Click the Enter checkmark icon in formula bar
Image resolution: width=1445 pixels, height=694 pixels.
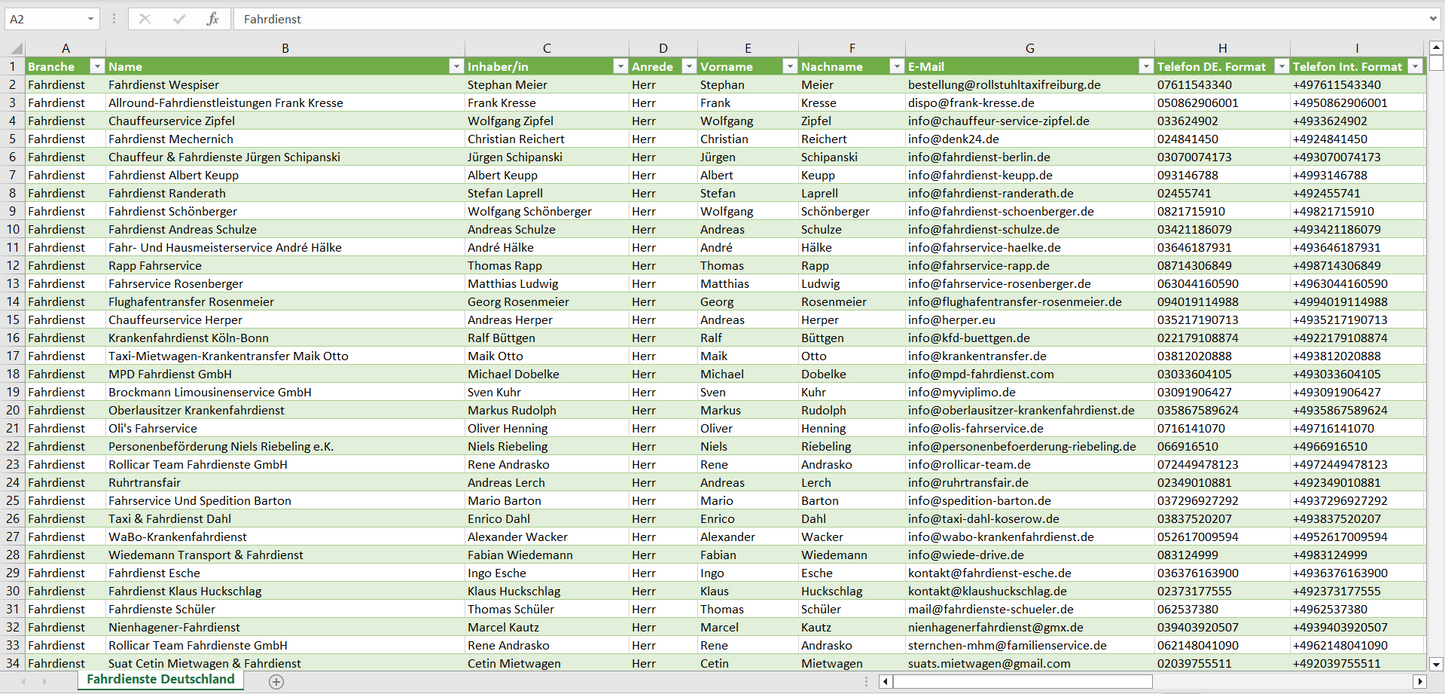click(x=179, y=19)
